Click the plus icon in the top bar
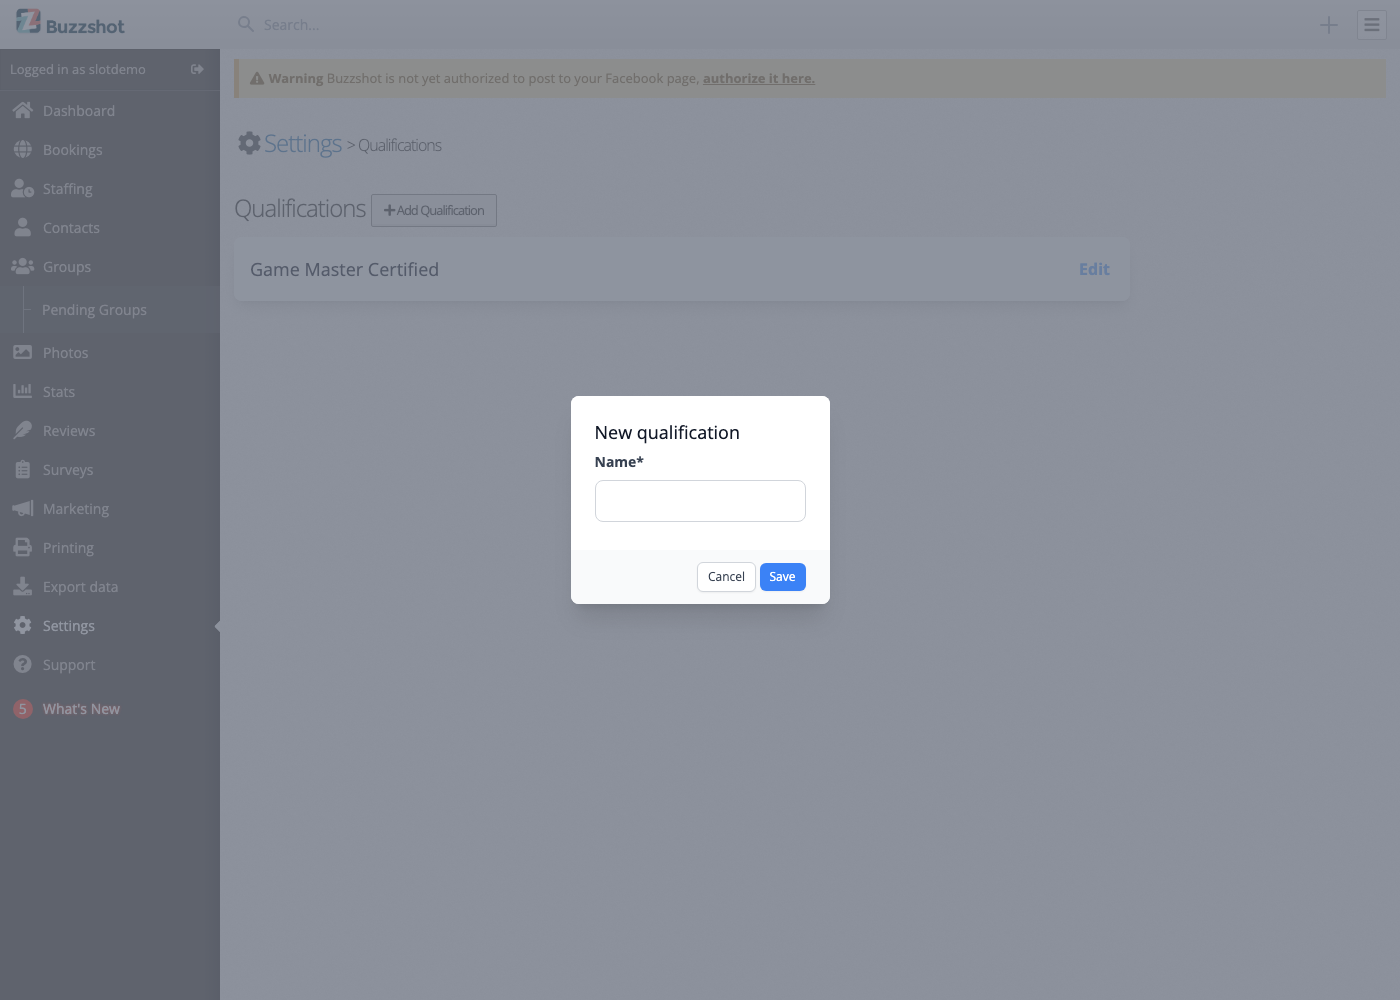Viewport: 1400px width, 1000px height. (1329, 25)
